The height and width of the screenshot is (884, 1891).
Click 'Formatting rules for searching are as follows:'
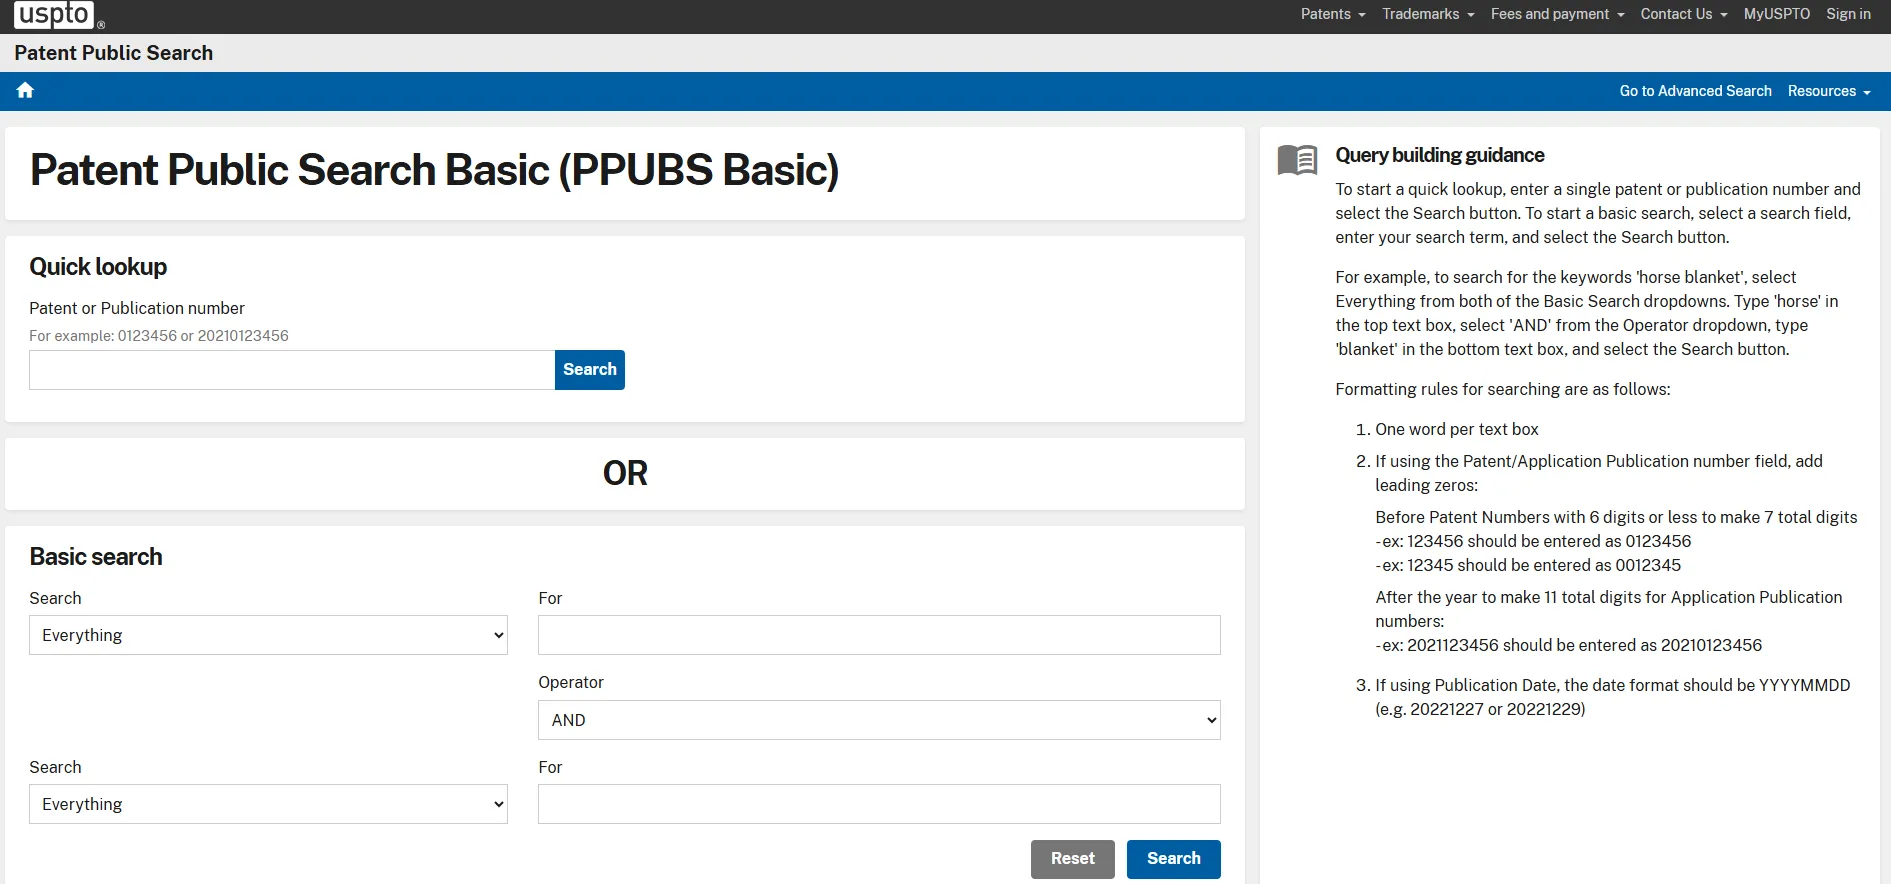1503,389
